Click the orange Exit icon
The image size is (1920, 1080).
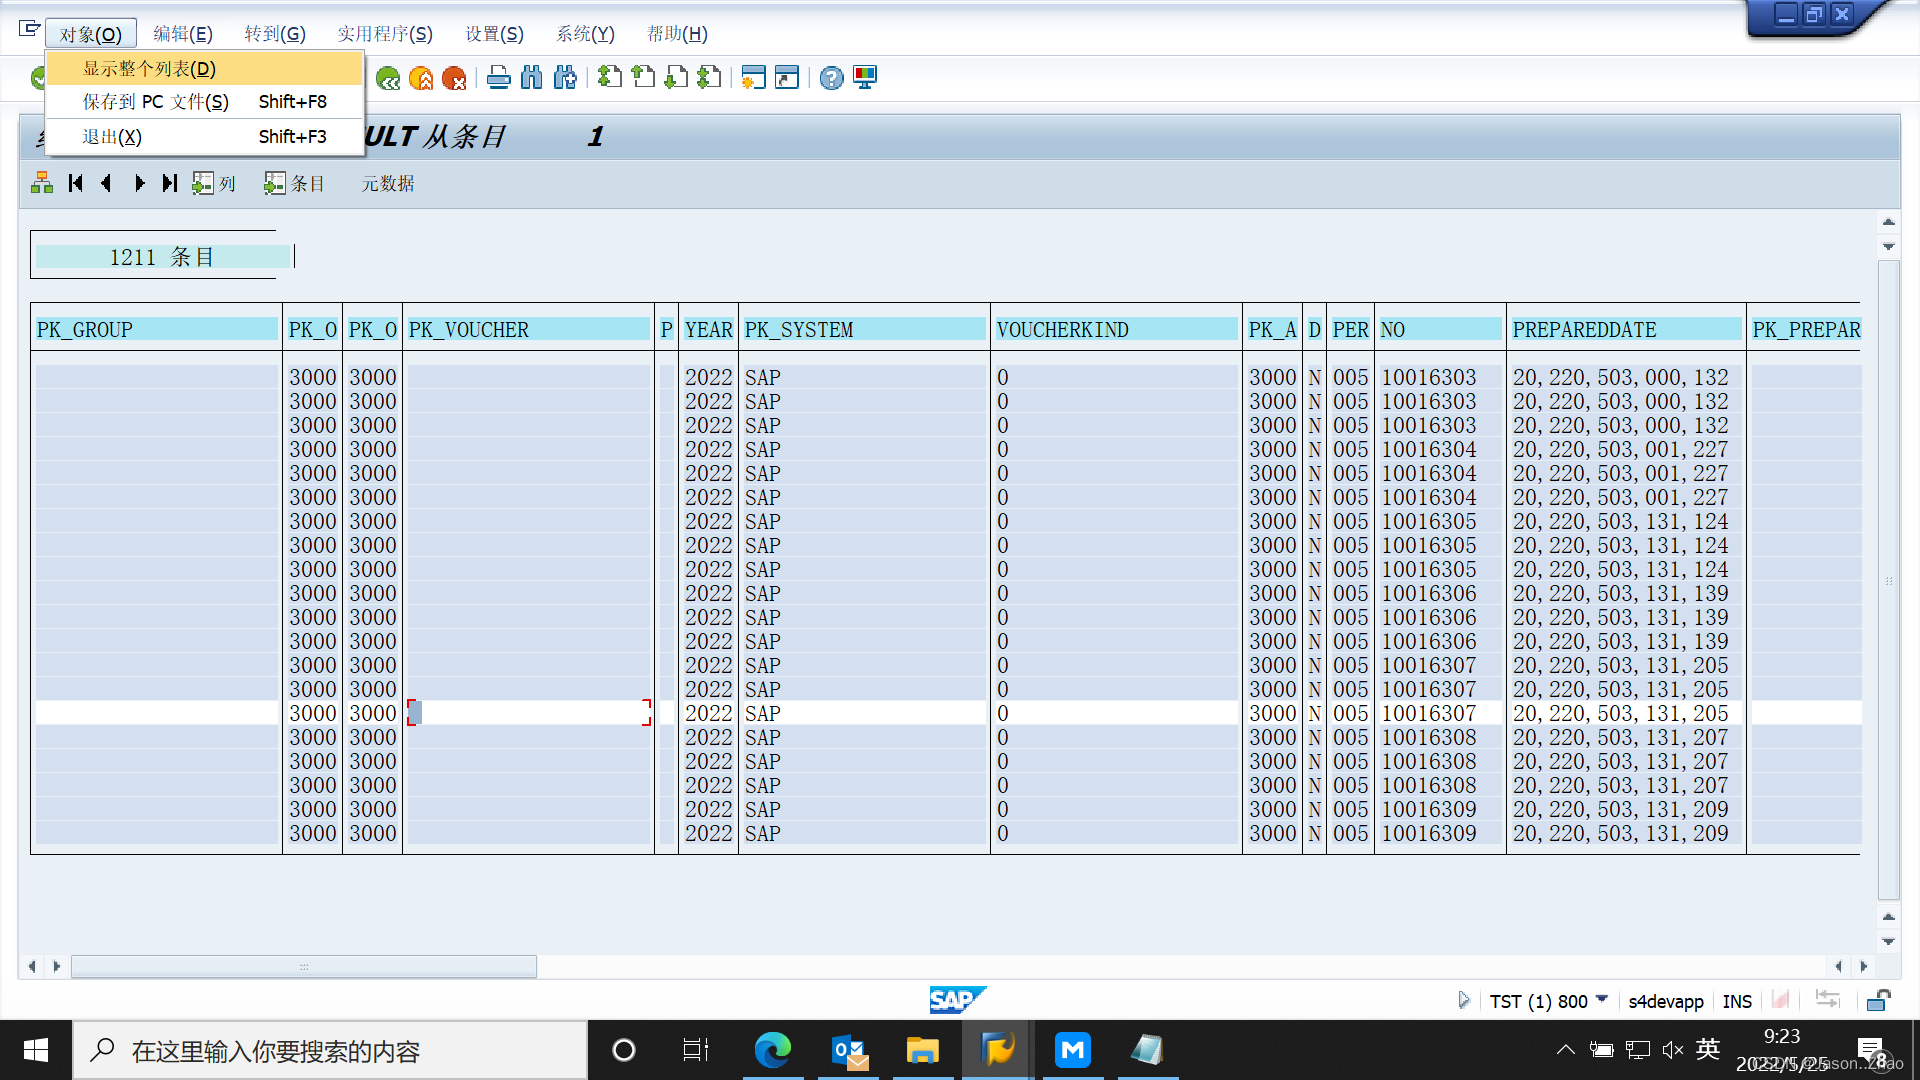click(x=421, y=78)
